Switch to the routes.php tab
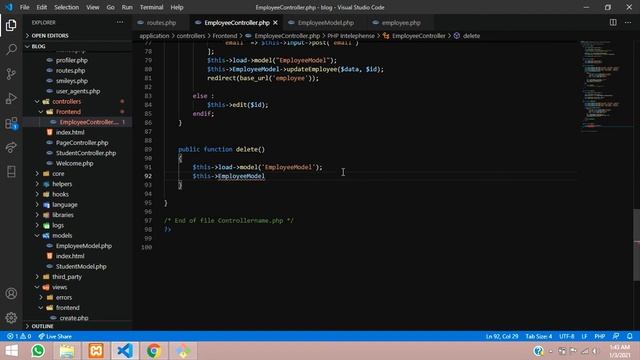This screenshot has height=360, width=640. [x=161, y=23]
